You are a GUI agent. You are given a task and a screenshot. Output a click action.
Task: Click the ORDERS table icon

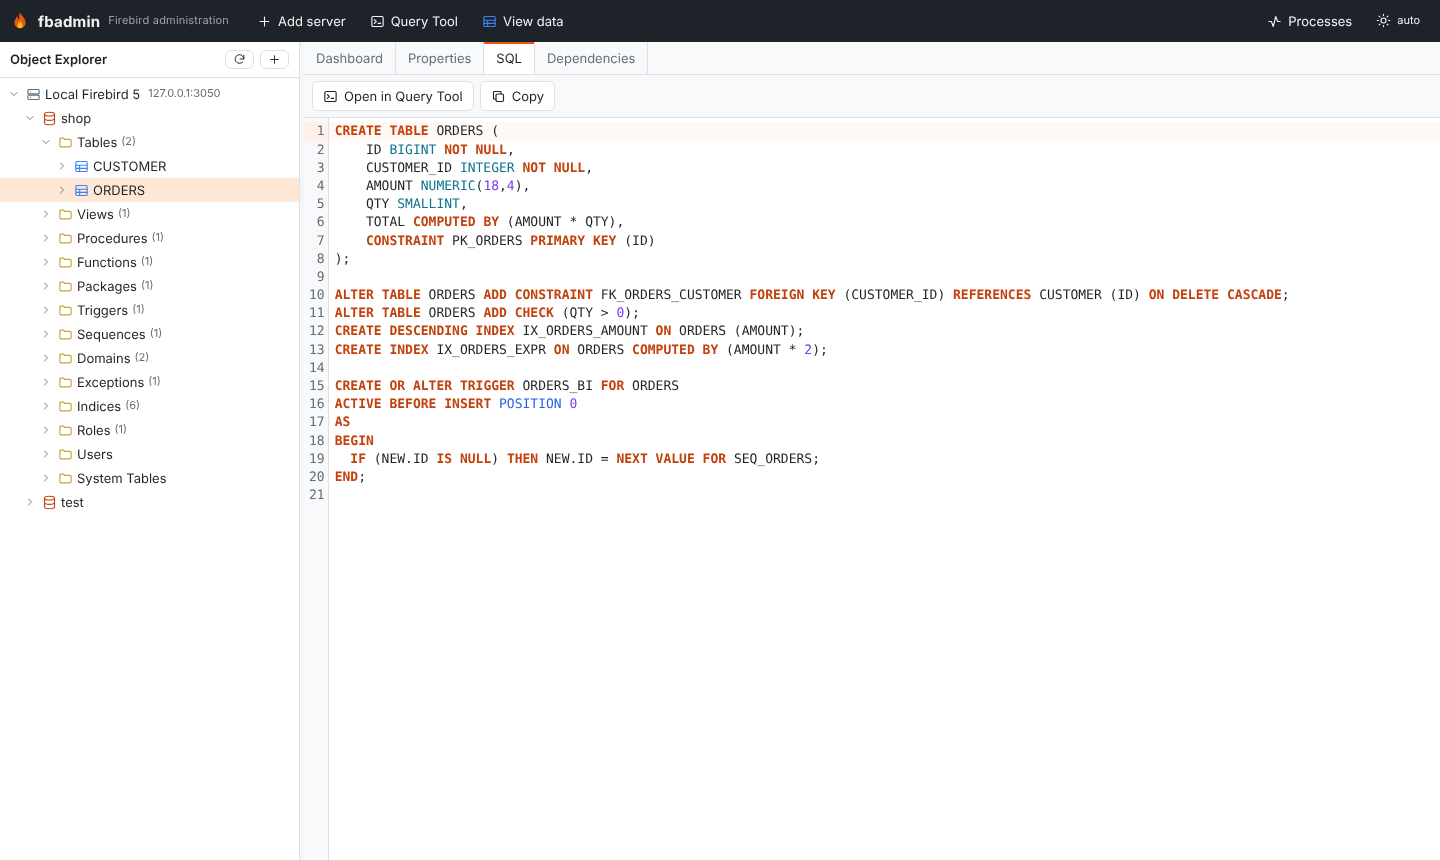(81, 190)
